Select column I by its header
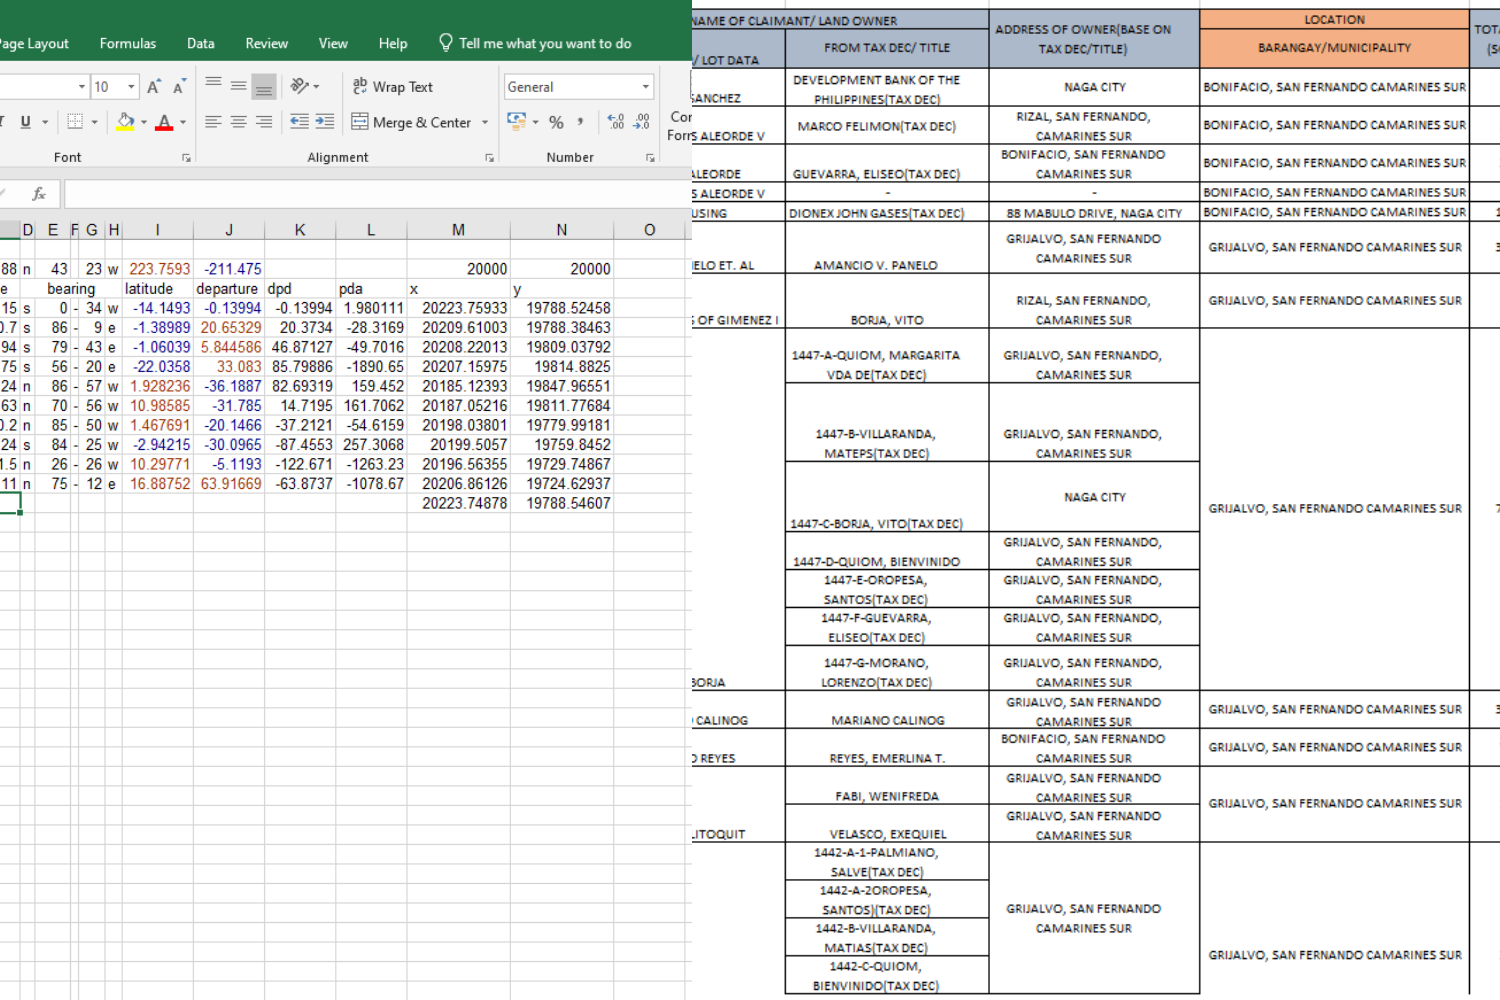Screen dimensions: 1500x1000 pos(158,230)
